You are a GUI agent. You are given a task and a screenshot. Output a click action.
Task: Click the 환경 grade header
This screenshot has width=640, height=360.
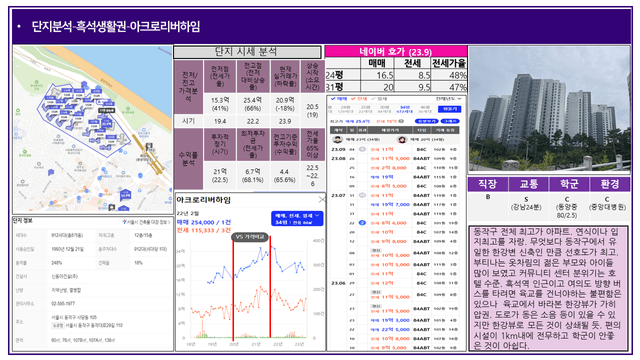610,184
